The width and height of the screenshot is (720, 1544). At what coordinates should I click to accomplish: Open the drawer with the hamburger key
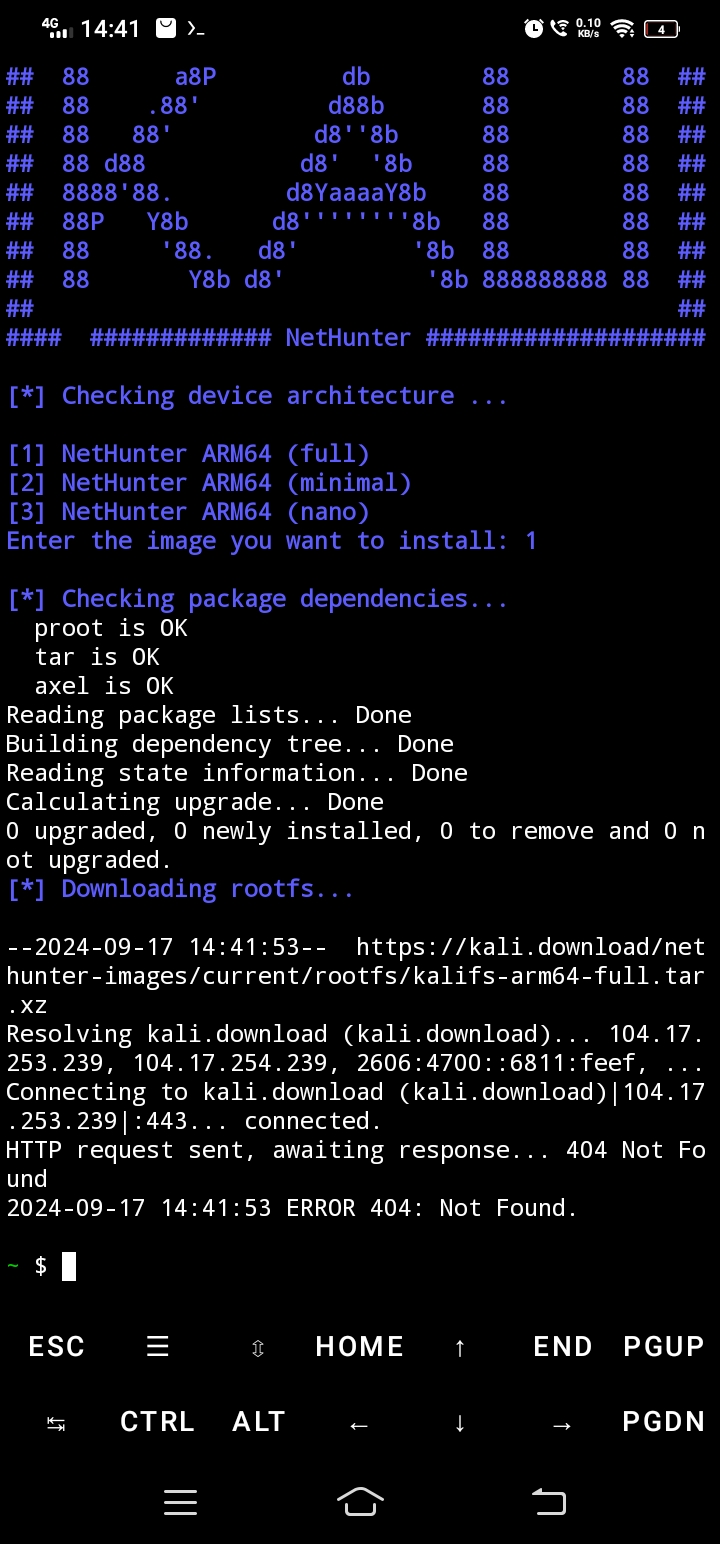click(158, 1346)
